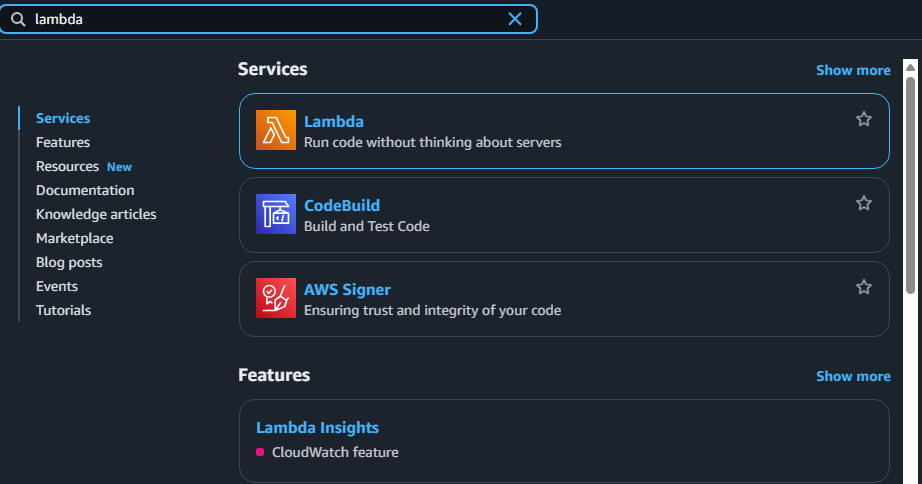Open the Documentation category
Screen dimensions: 922x484
[x=85, y=191]
